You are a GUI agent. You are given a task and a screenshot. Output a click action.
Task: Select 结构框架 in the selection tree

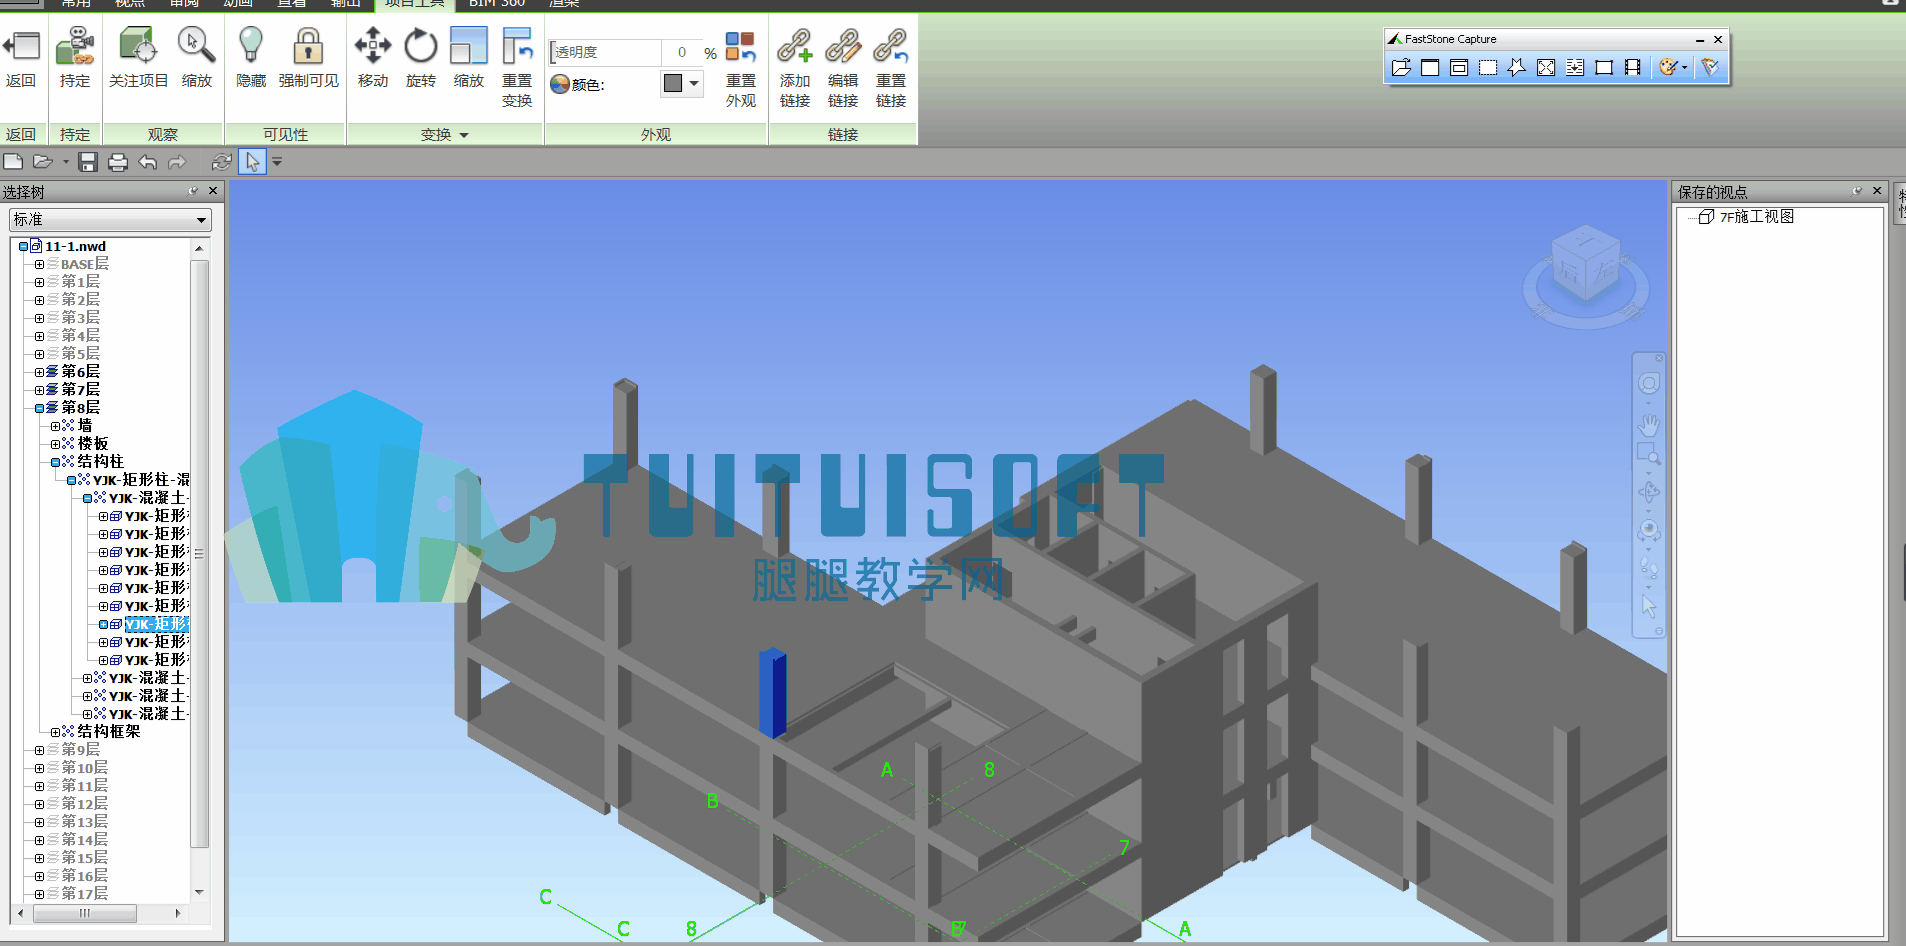click(x=108, y=732)
